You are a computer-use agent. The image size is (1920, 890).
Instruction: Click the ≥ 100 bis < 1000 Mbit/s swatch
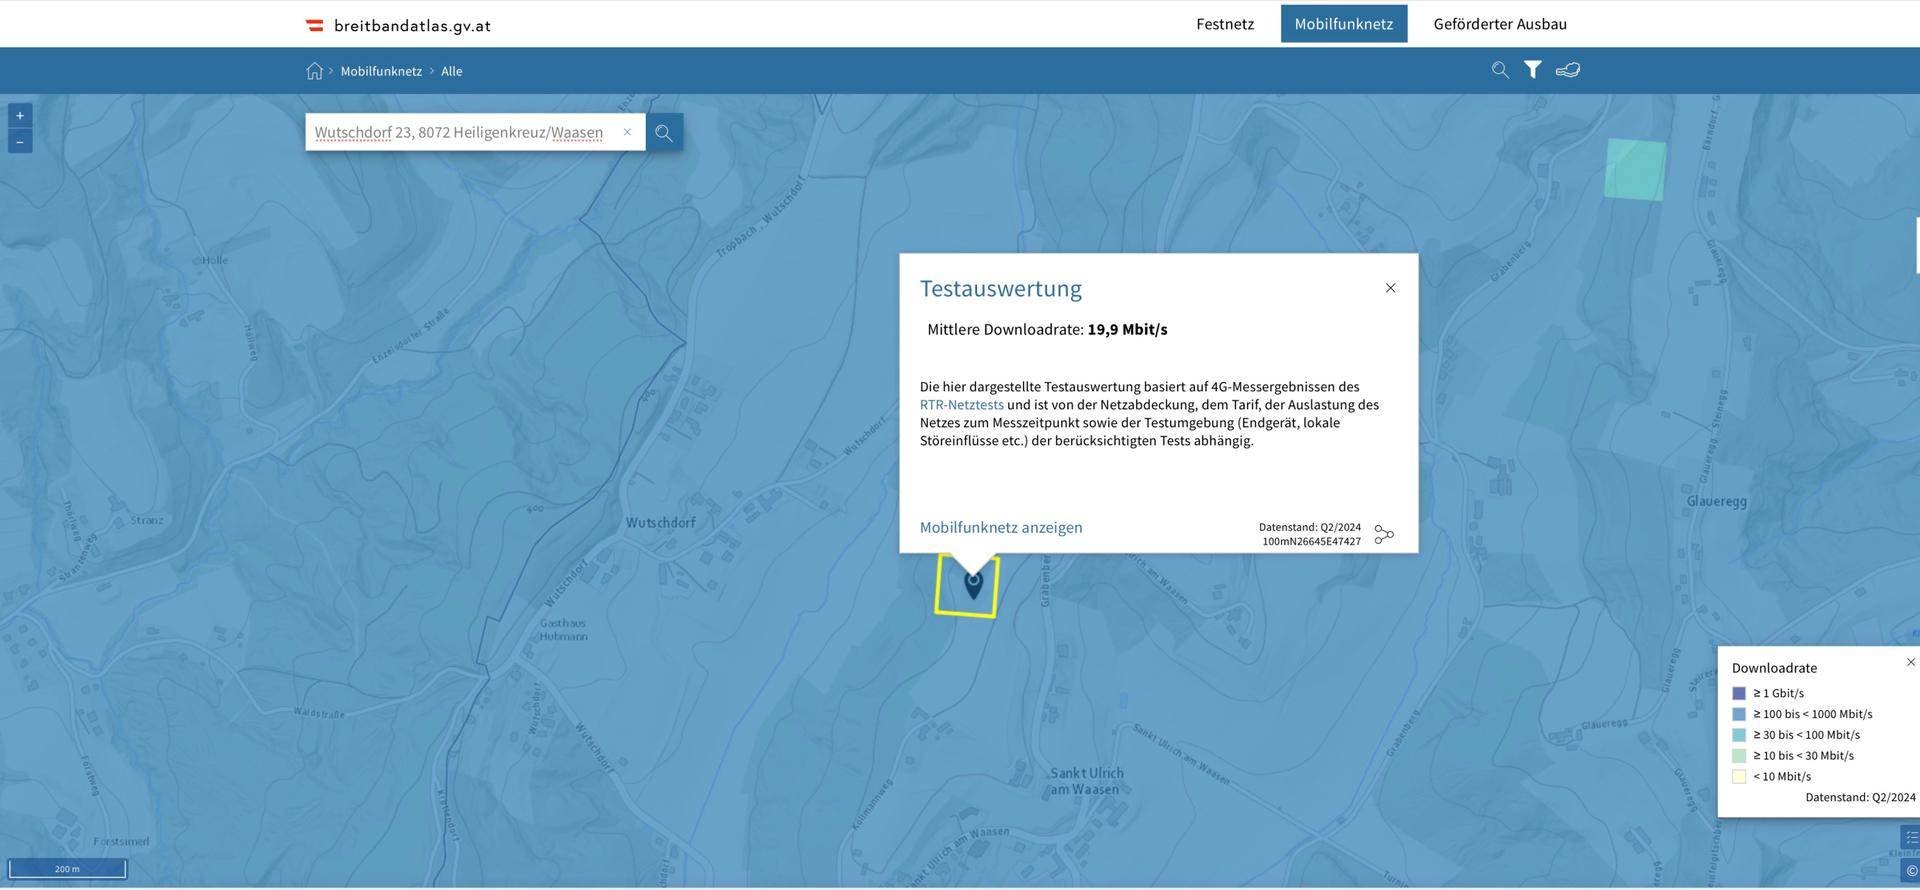pyautogui.click(x=1739, y=714)
